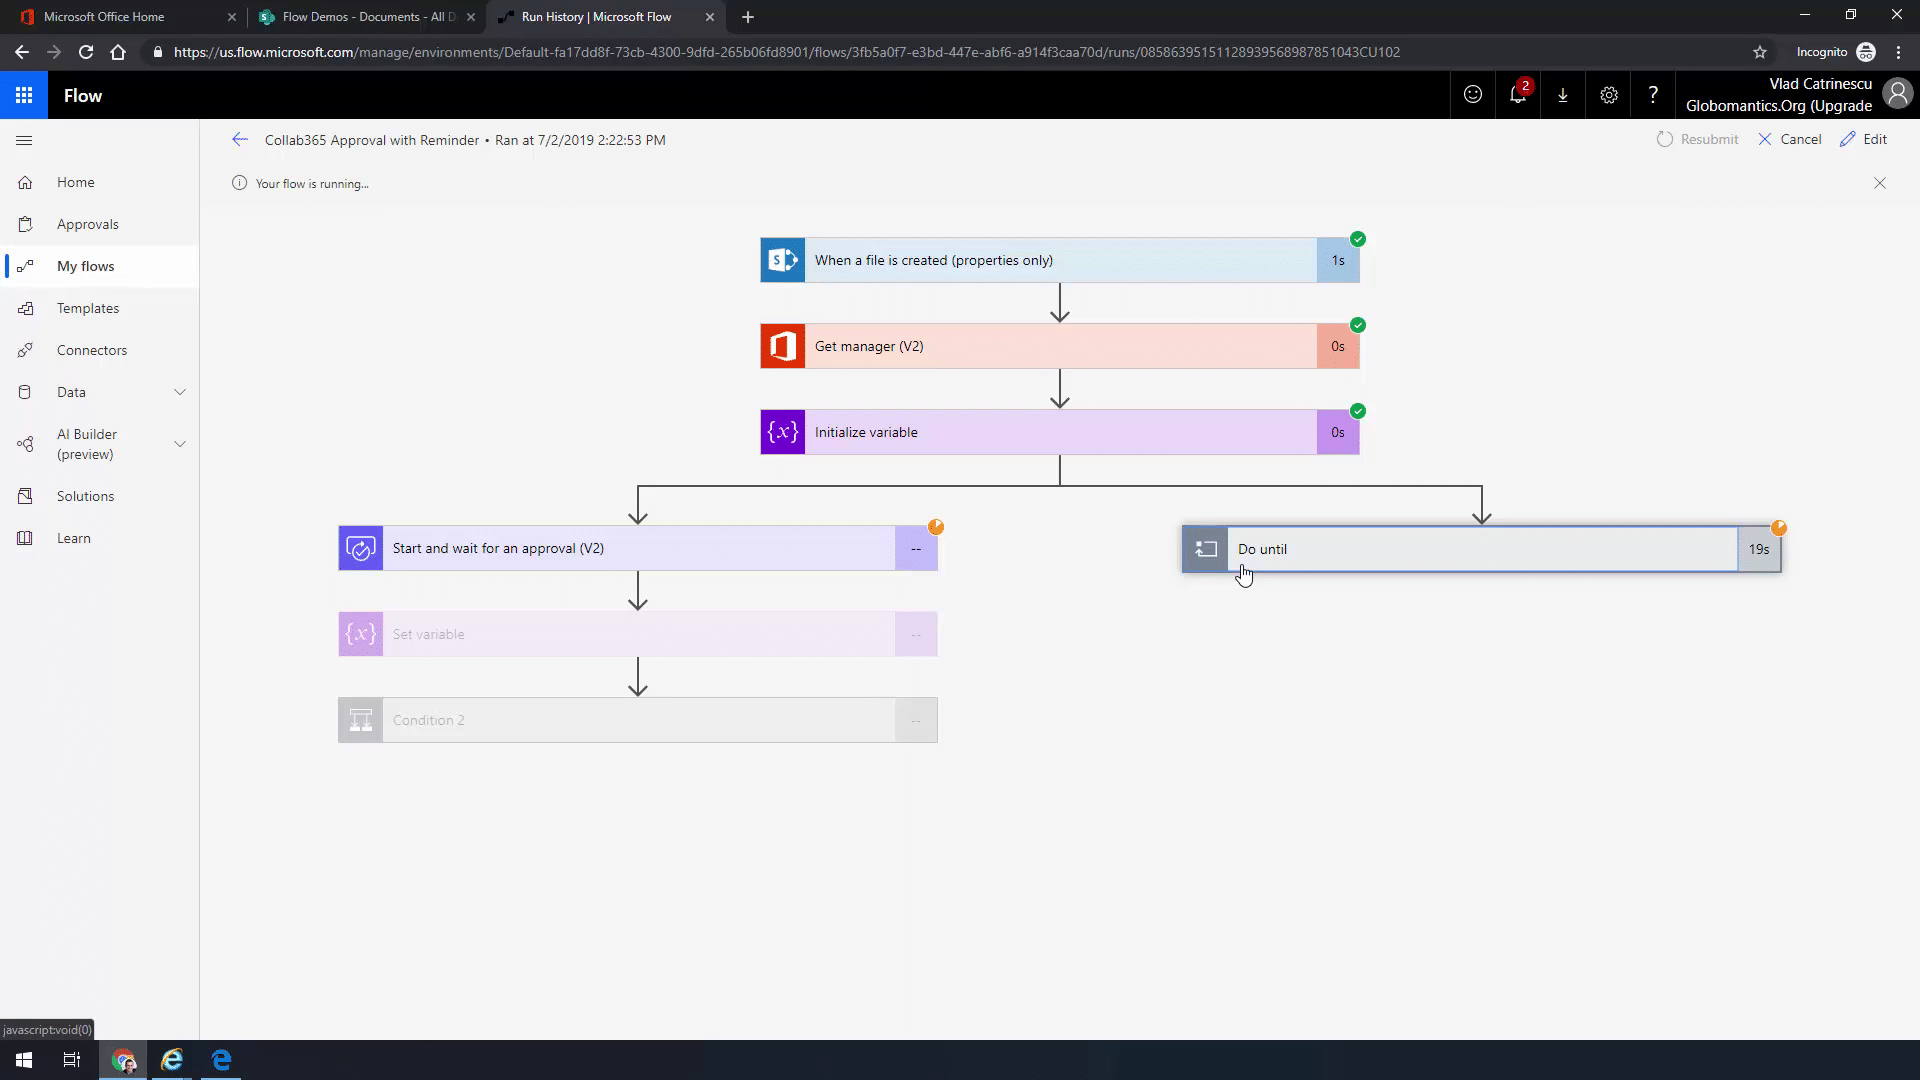Open the notifications bell
Image resolution: width=1920 pixels, height=1080 pixels.
click(x=1518, y=95)
